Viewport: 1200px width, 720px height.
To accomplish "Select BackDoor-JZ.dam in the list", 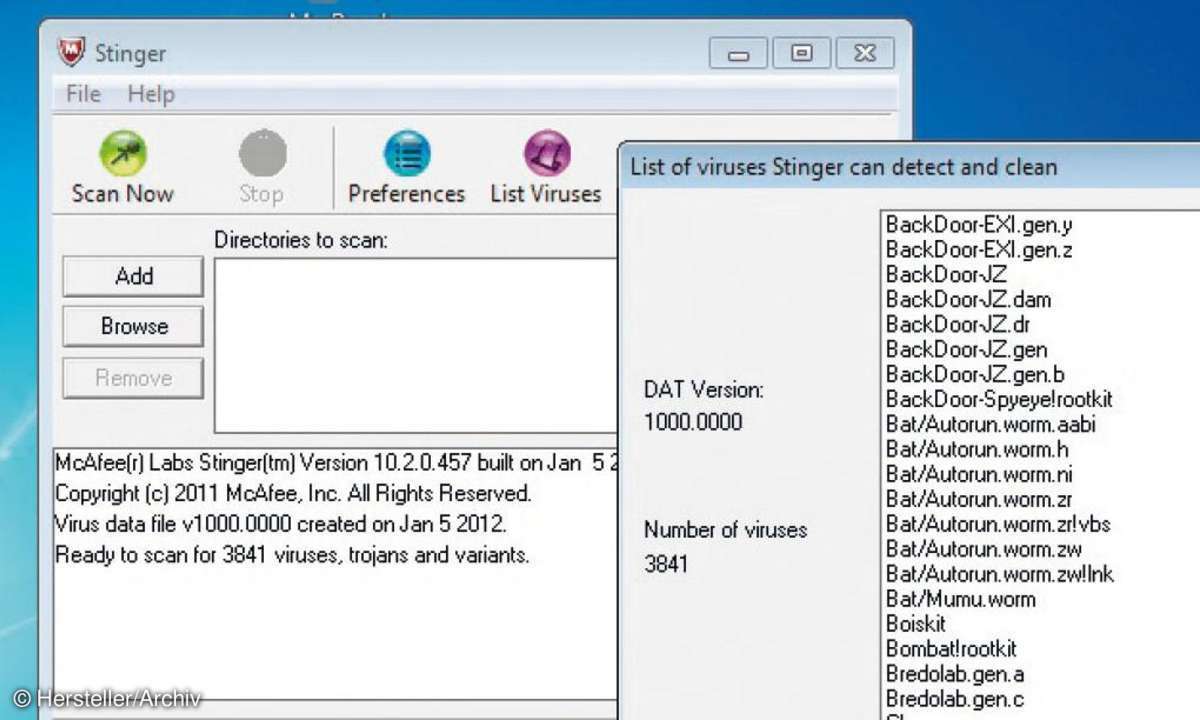I will 968,300.
